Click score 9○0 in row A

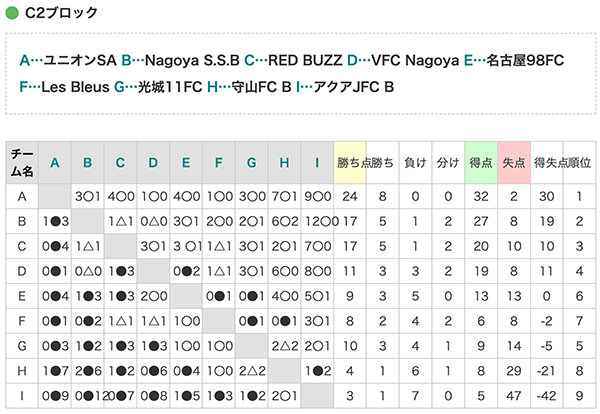pos(317,196)
